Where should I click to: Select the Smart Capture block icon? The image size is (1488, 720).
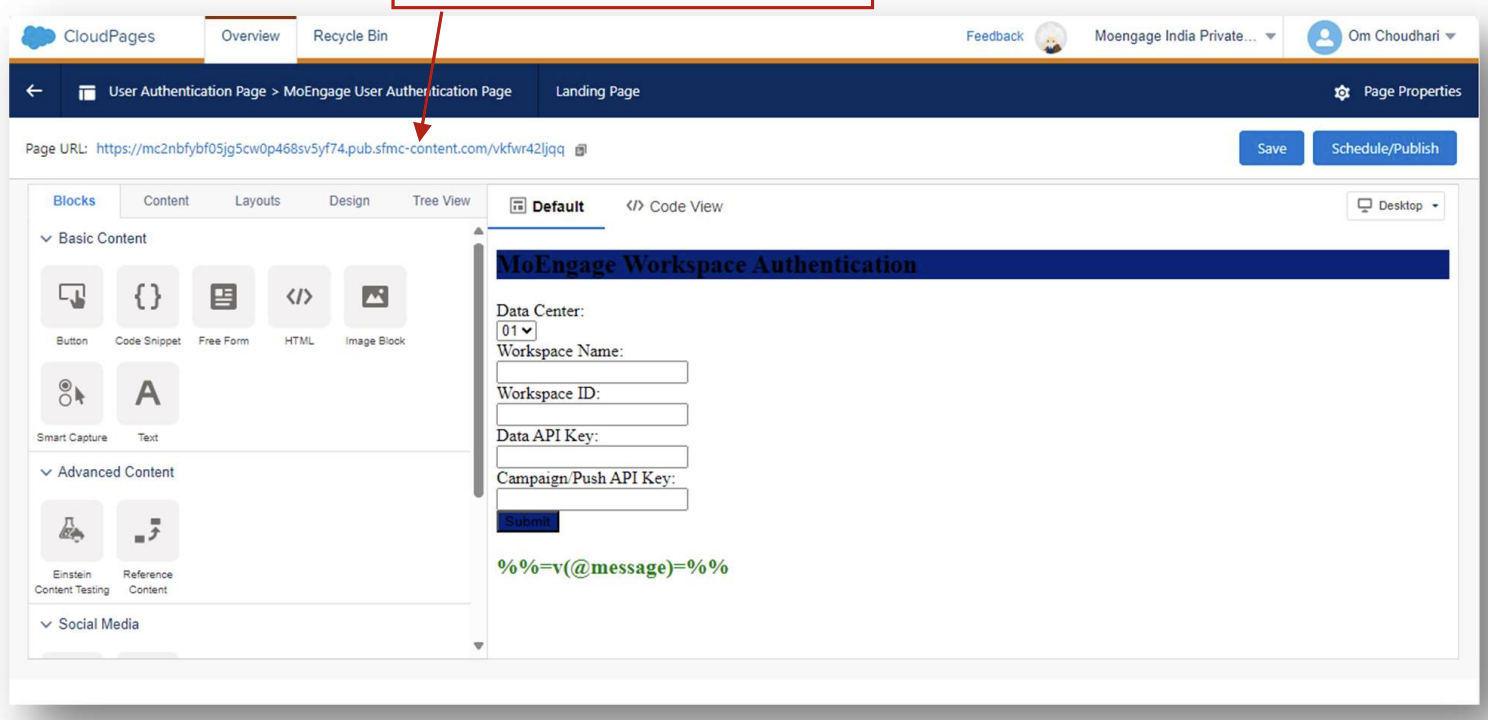coord(72,393)
